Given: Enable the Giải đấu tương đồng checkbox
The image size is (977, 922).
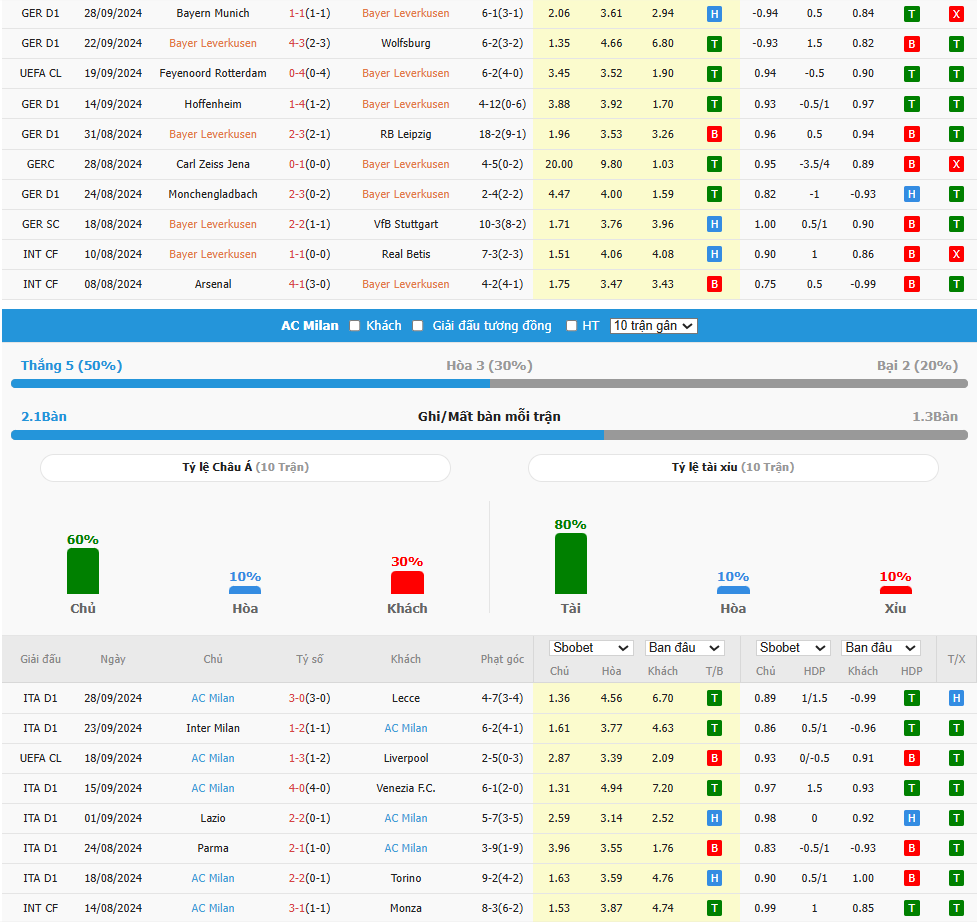Looking at the screenshot, I should (x=417, y=326).
